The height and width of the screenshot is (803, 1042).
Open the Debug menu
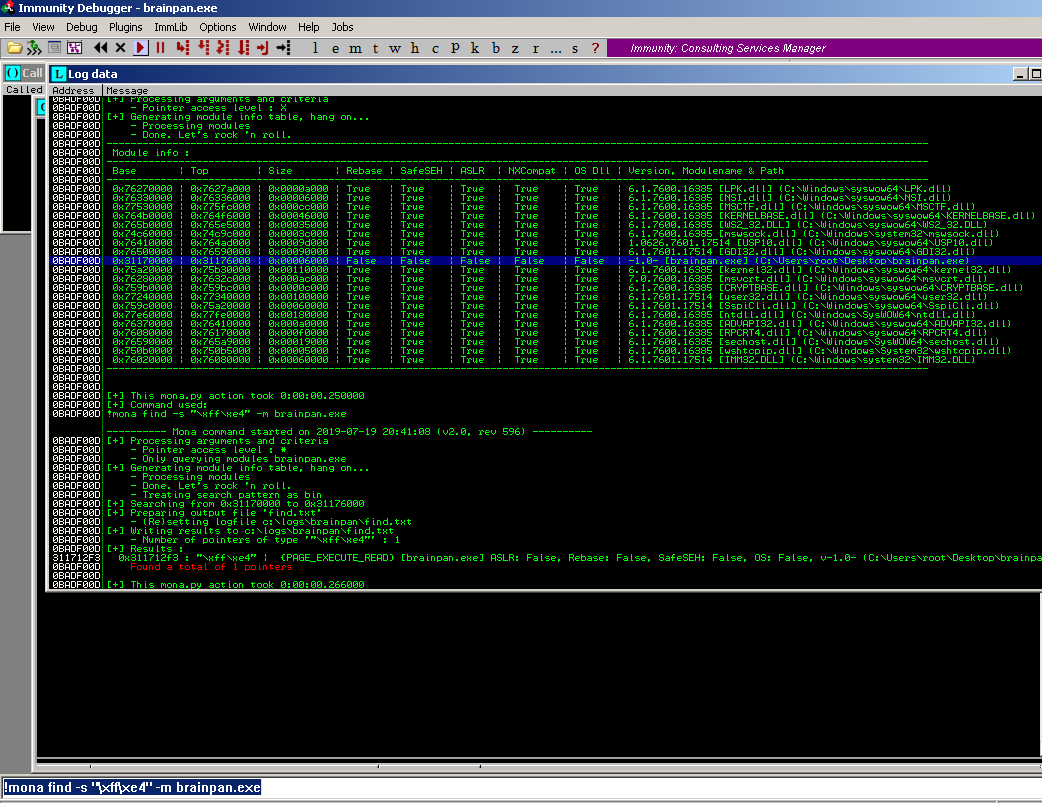(x=82, y=27)
